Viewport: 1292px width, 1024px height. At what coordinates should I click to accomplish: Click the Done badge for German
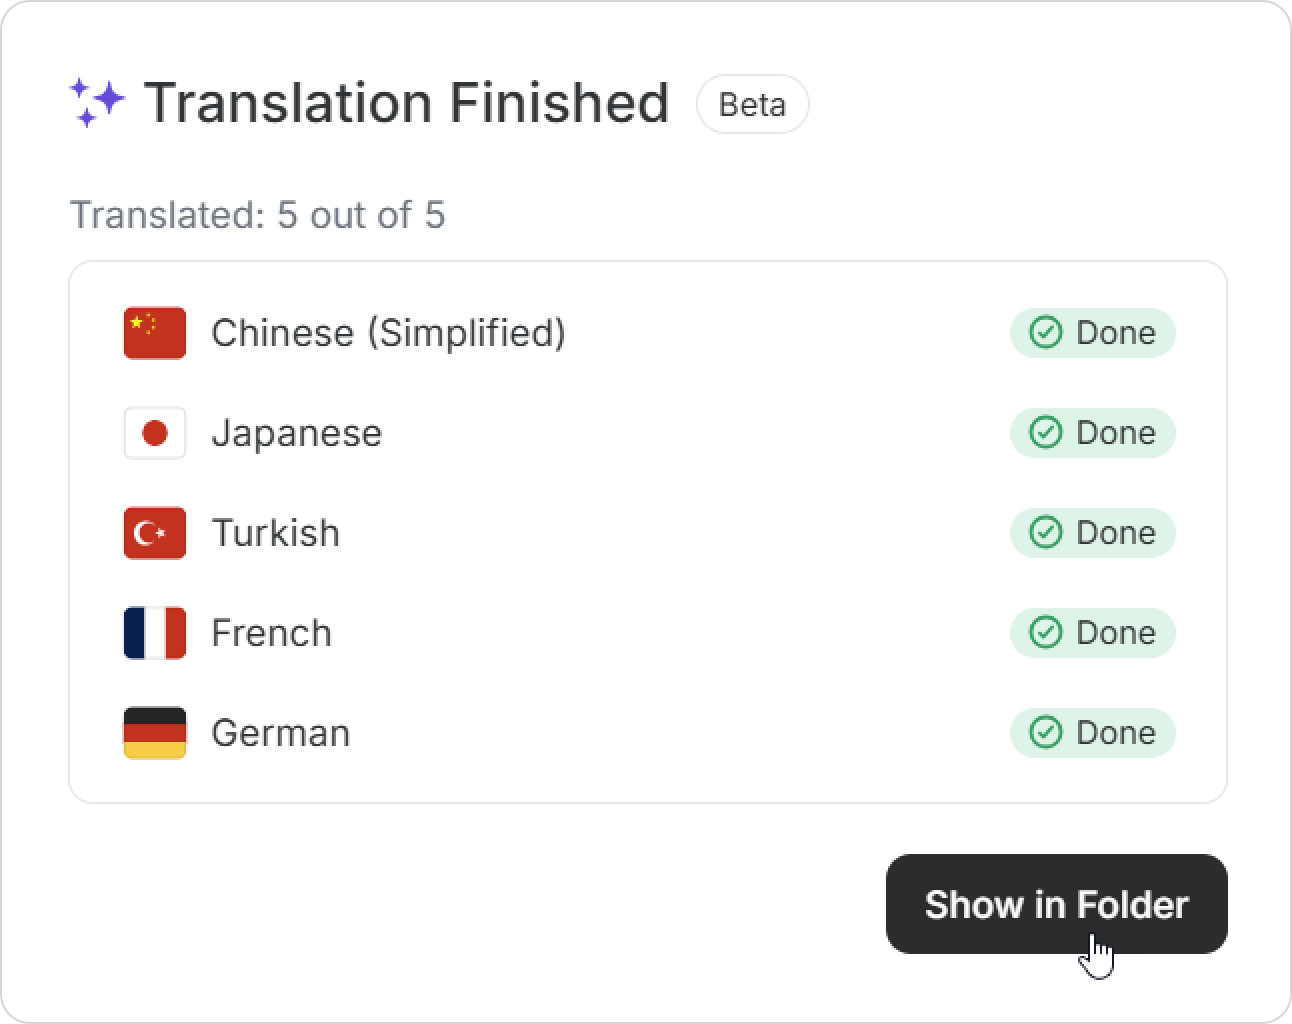(1092, 733)
